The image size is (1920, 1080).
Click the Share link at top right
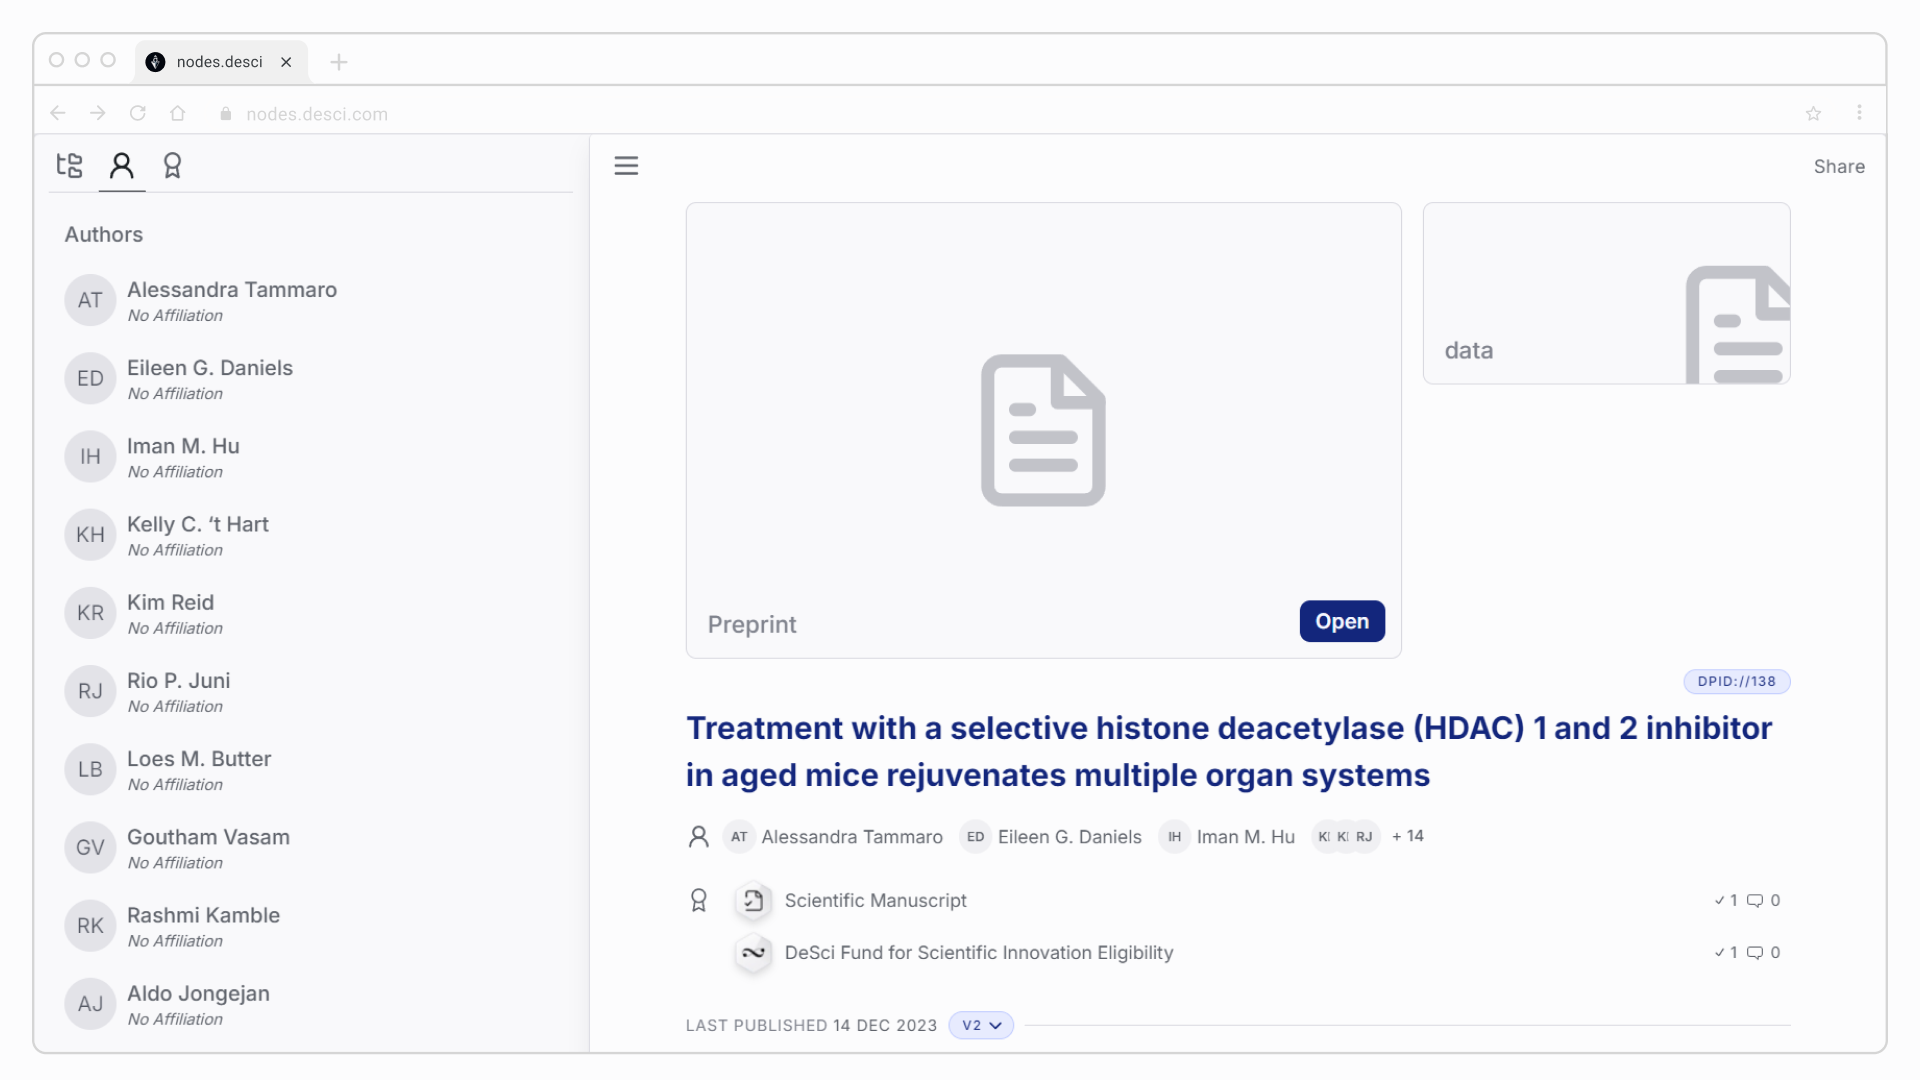coord(1839,166)
